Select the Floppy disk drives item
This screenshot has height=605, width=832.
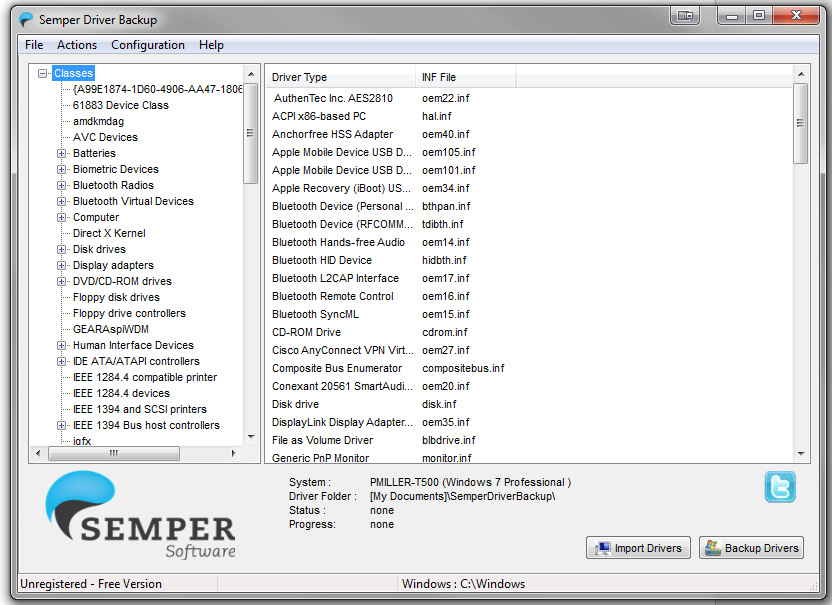coord(116,297)
